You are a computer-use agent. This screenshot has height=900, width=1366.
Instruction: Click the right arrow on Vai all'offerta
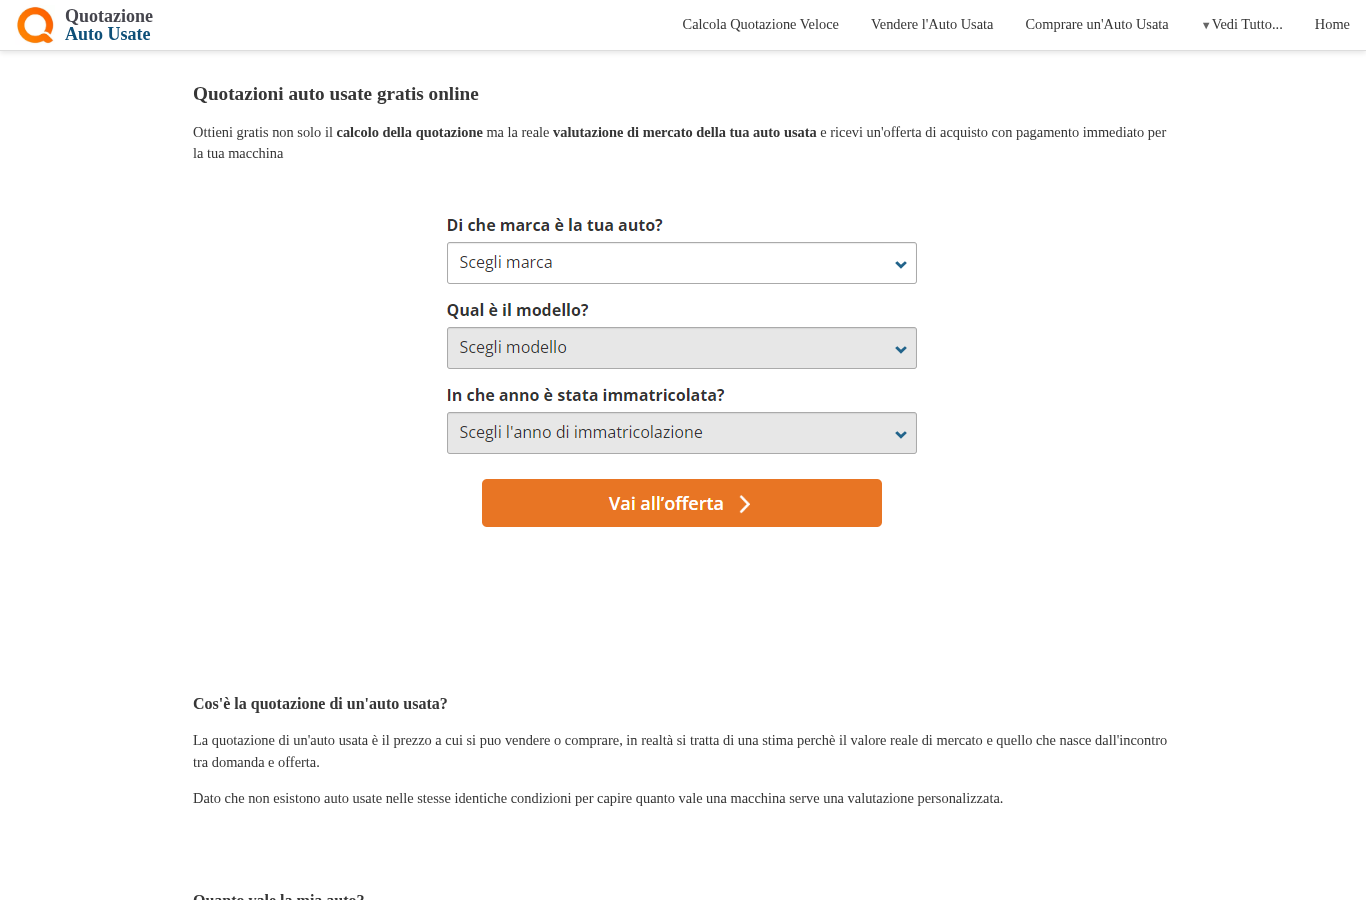point(744,504)
